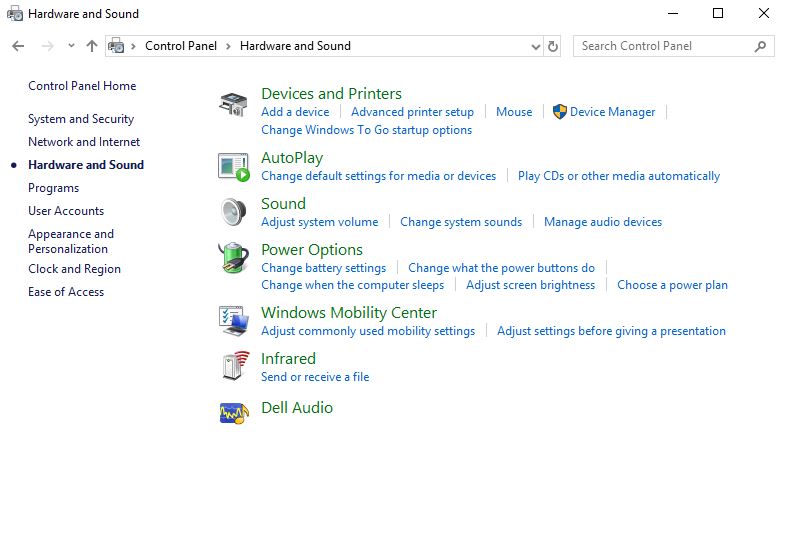Click the Devices and Printers icon
785x537 pixels.
pyautogui.click(x=233, y=103)
